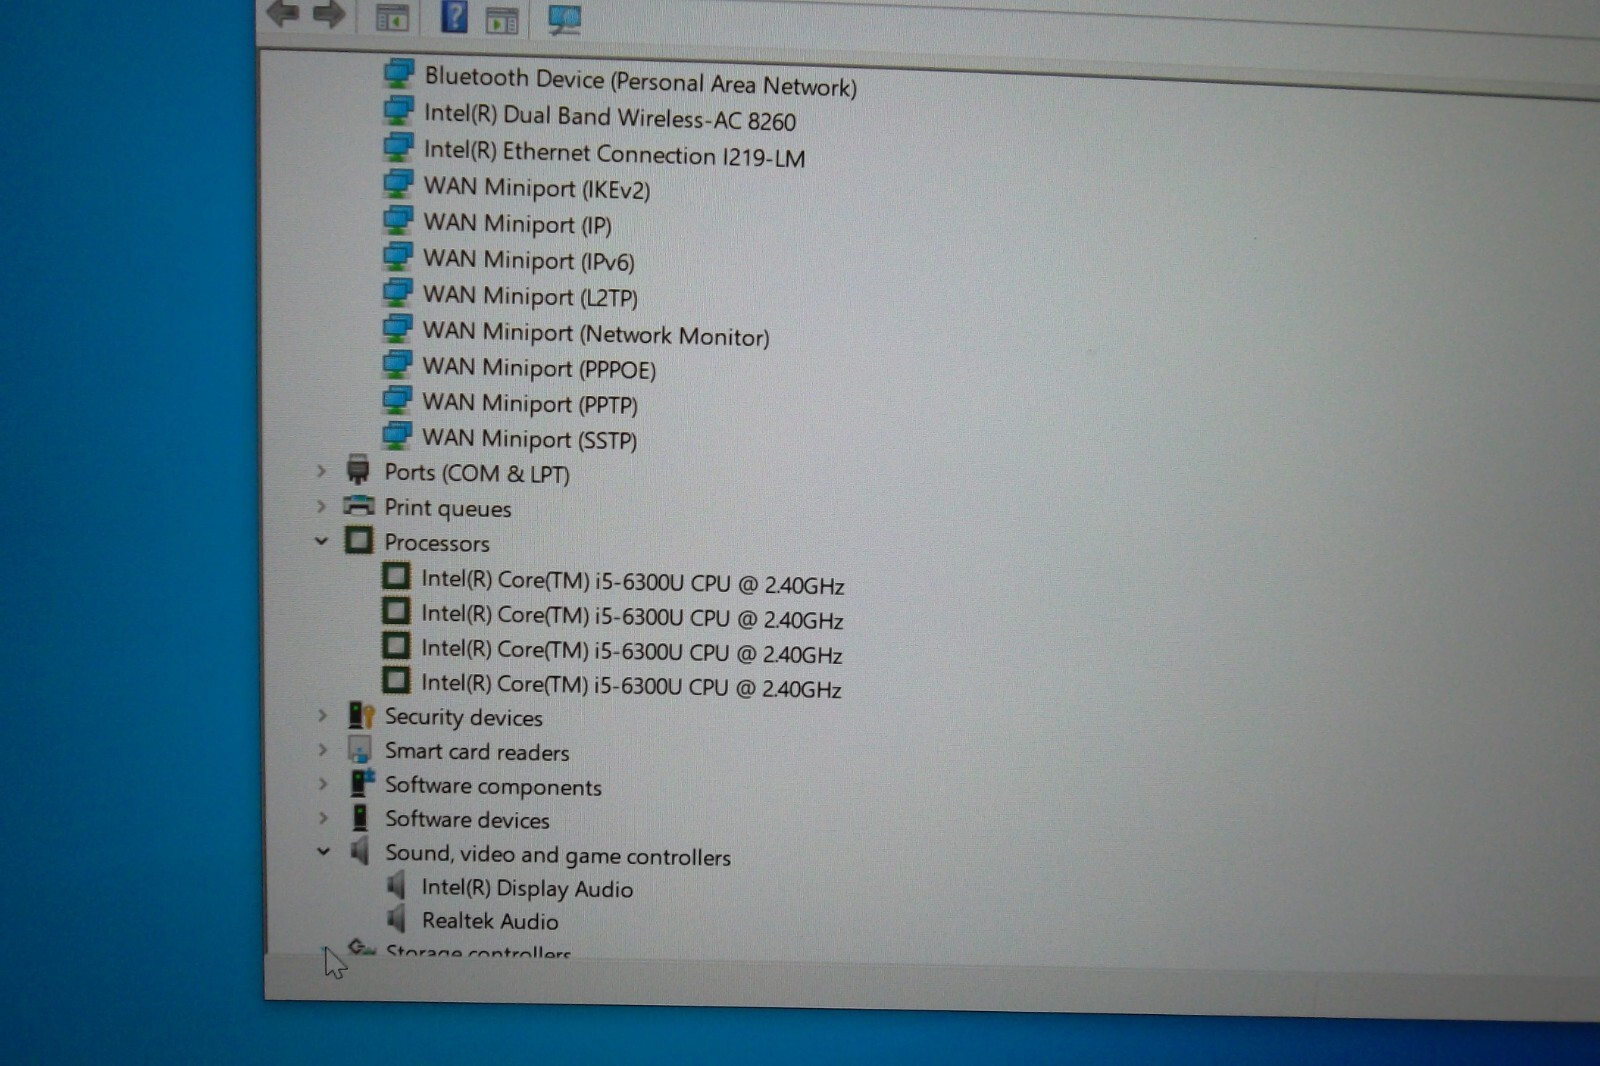This screenshot has width=1600, height=1066.
Task: Select the WAN Miniport (IP) label
Action: click(517, 224)
